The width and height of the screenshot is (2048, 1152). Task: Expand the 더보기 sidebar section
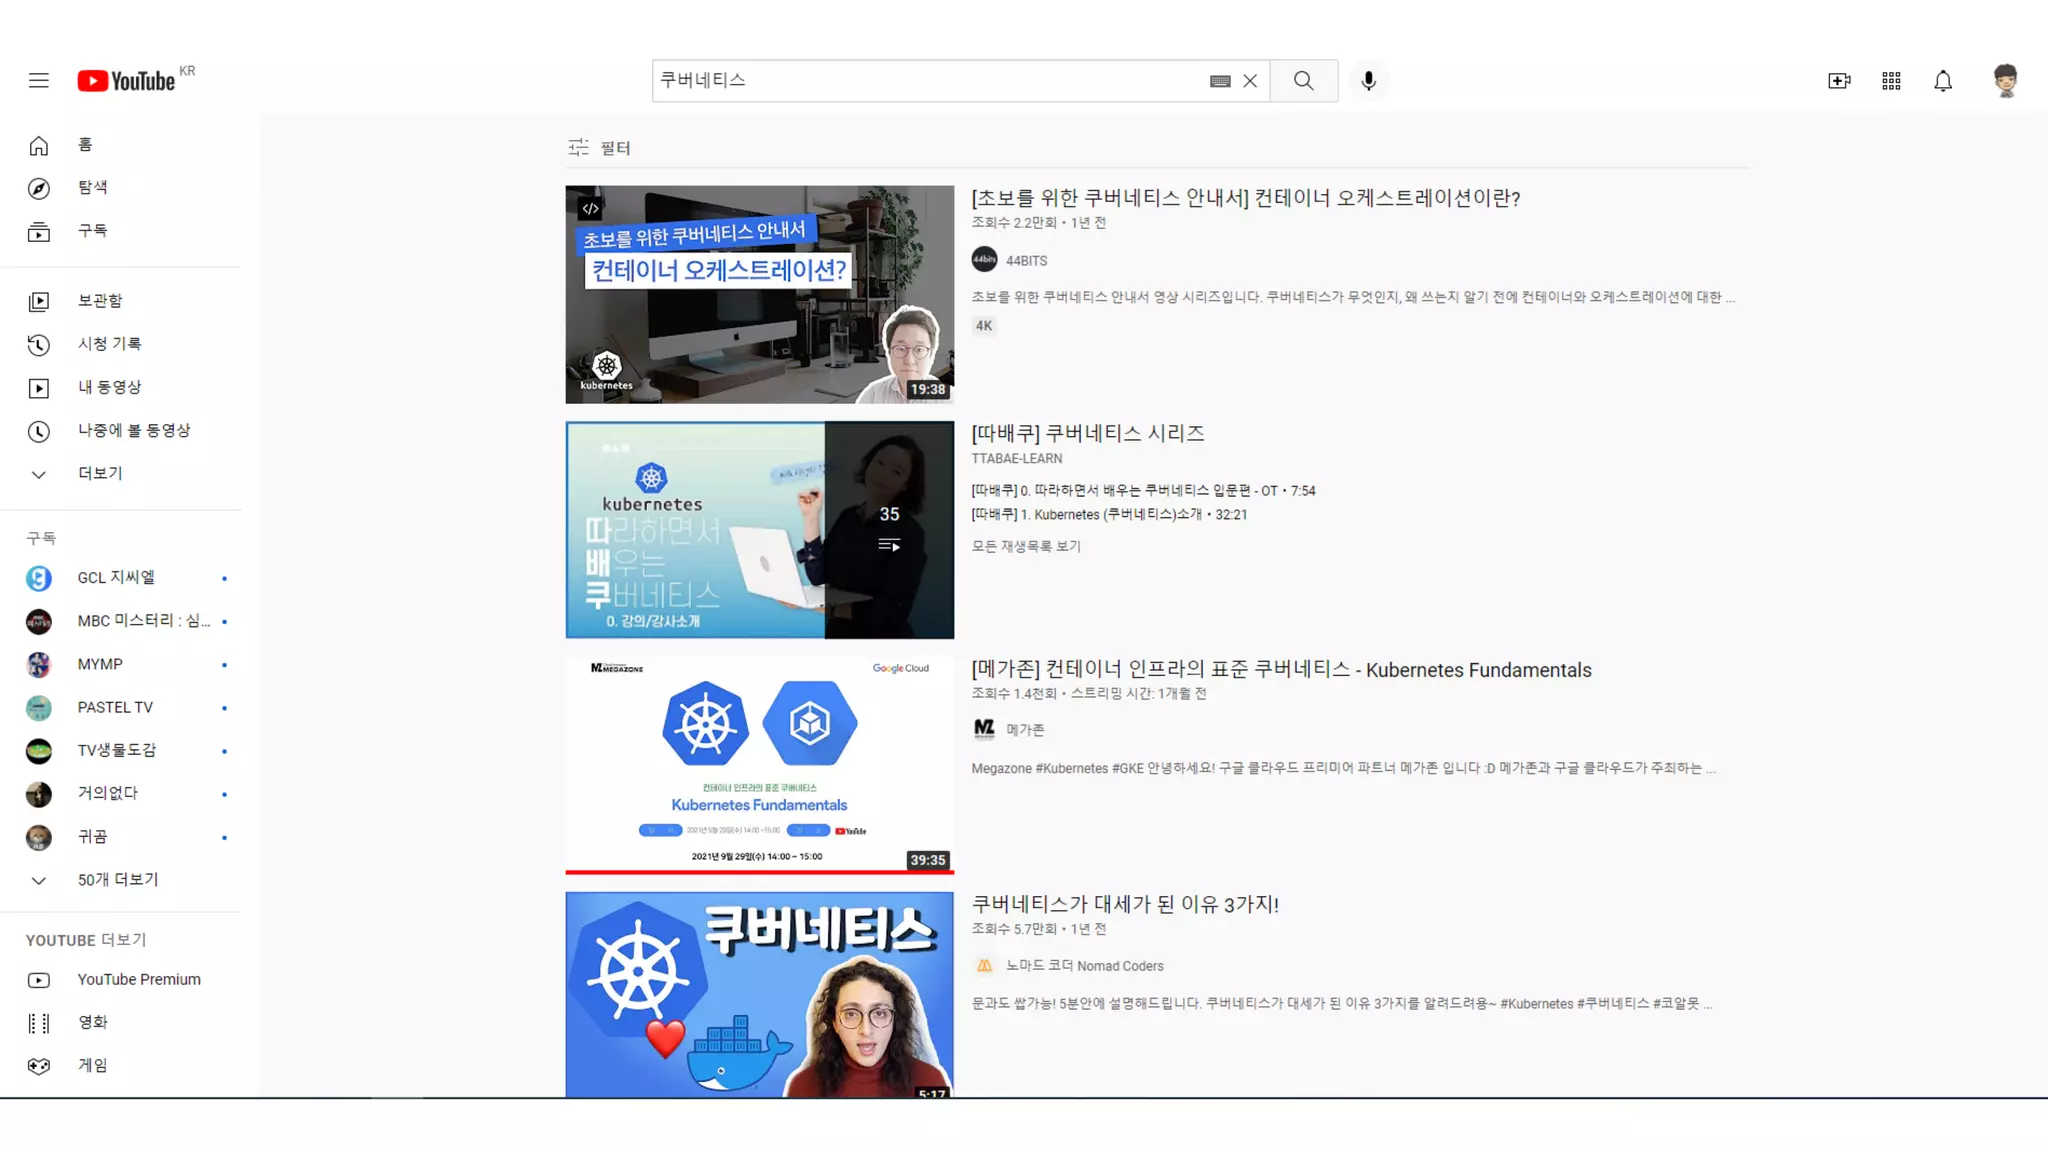tap(99, 474)
